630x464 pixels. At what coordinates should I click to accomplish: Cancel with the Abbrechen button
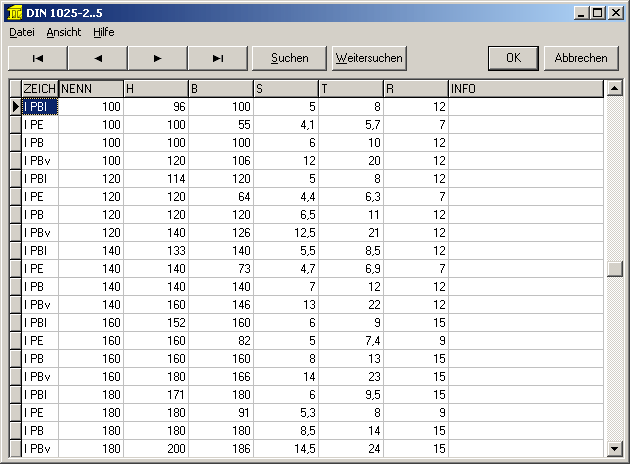(581, 58)
